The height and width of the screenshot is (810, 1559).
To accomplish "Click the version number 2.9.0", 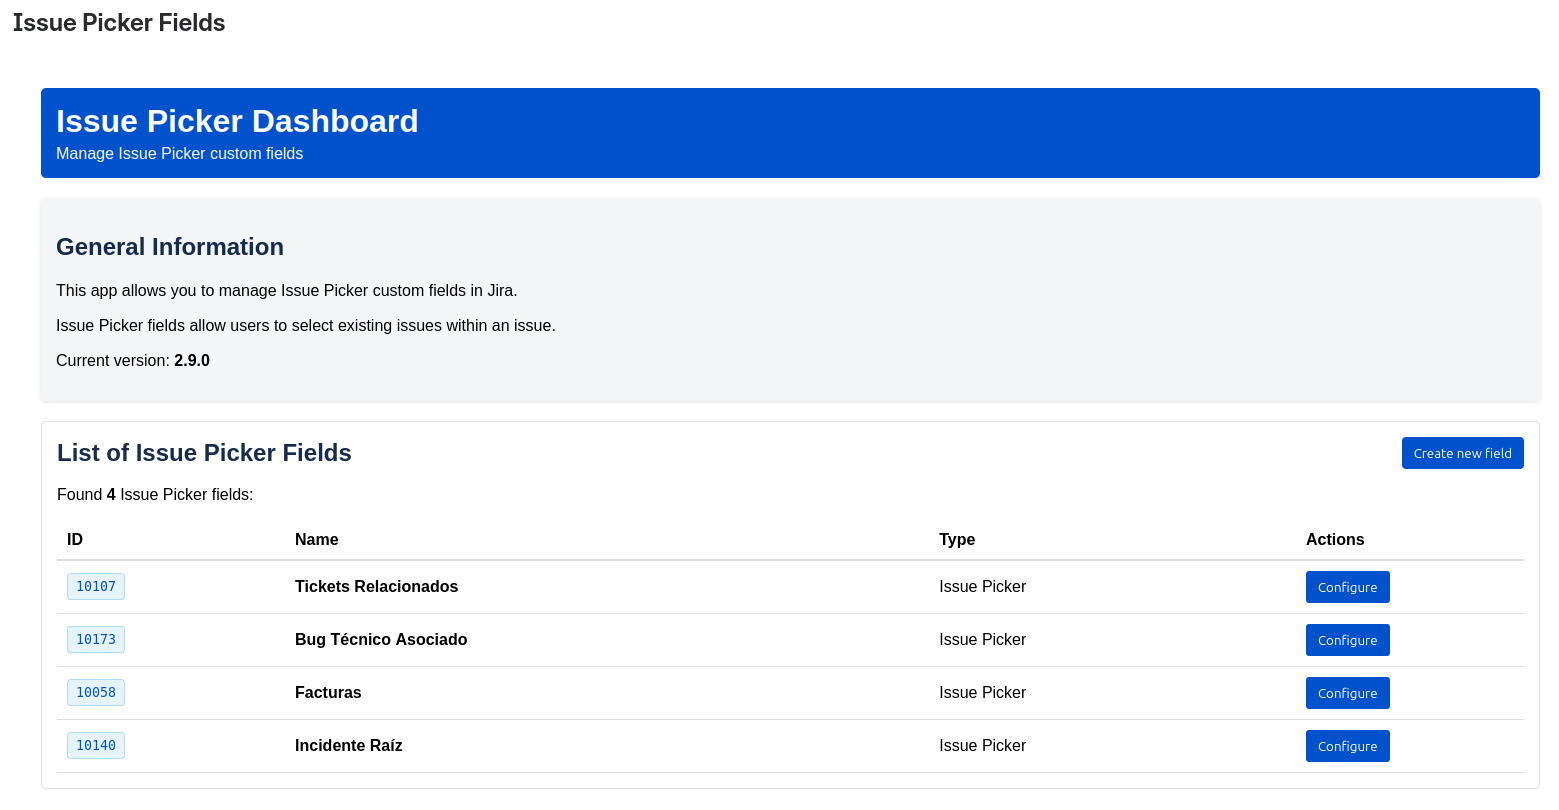I will (x=192, y=360).
